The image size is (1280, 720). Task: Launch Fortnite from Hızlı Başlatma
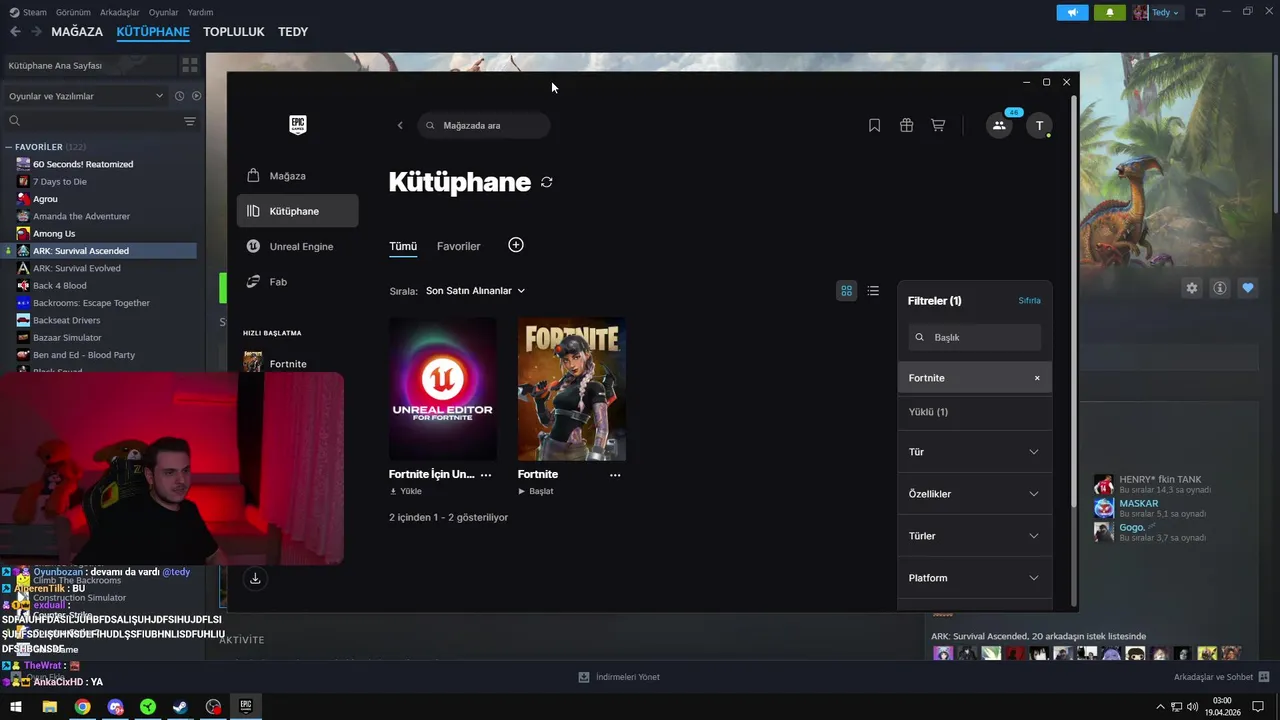click(288, 364)
